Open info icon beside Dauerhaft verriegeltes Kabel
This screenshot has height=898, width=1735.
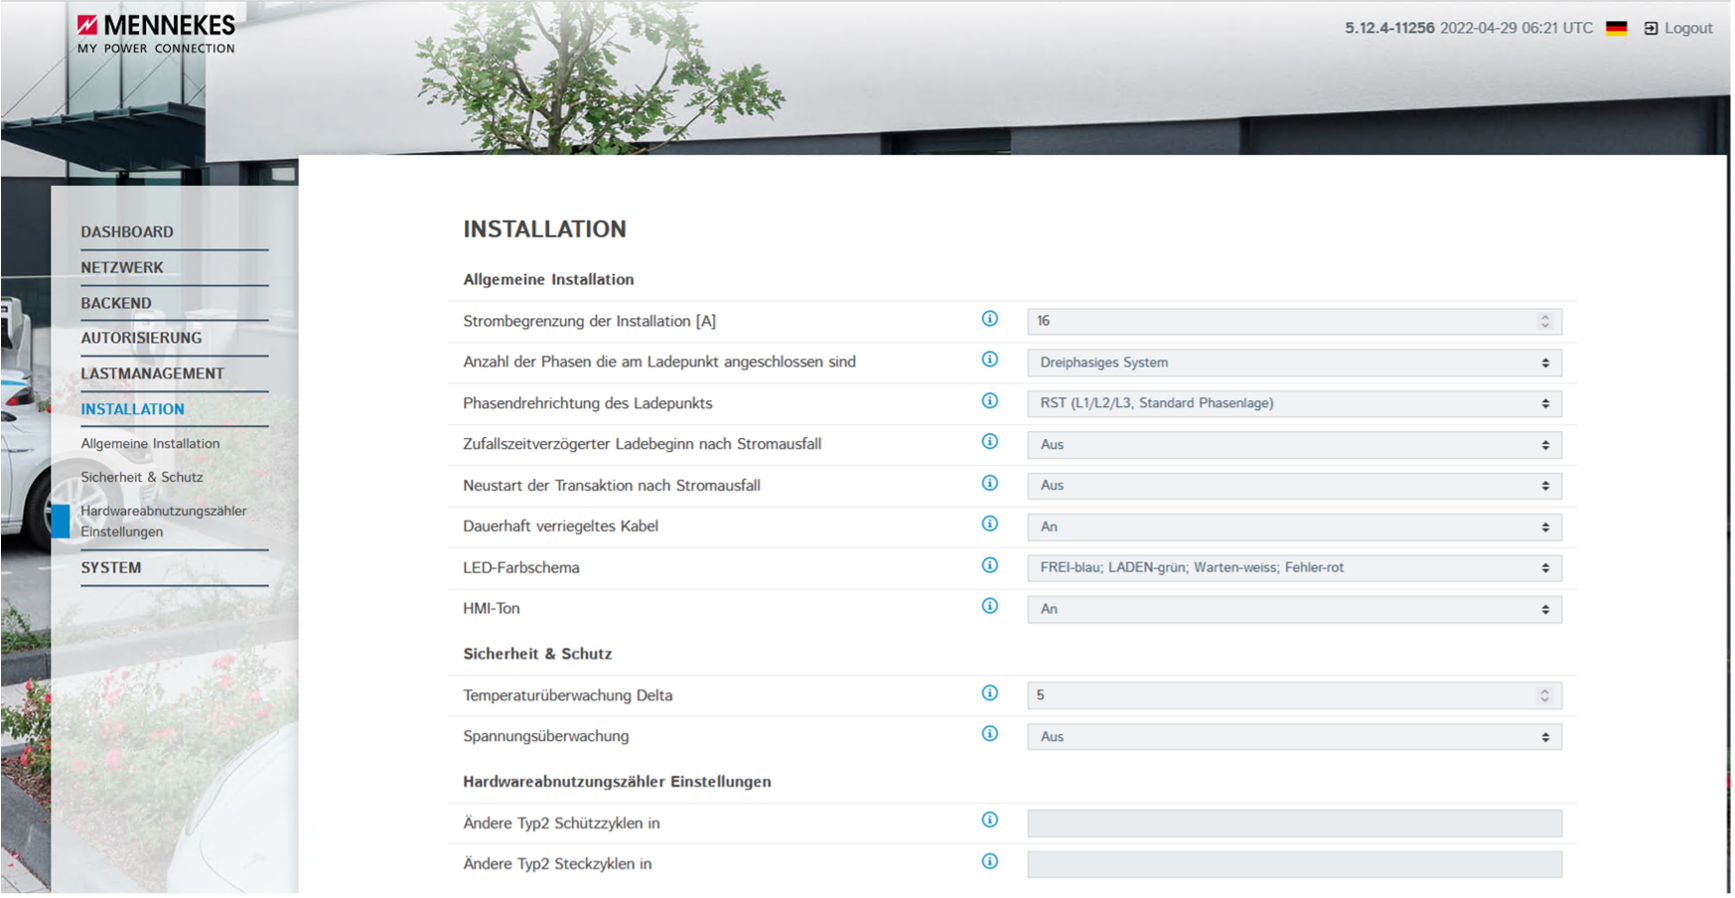click(x=989, y=524)
